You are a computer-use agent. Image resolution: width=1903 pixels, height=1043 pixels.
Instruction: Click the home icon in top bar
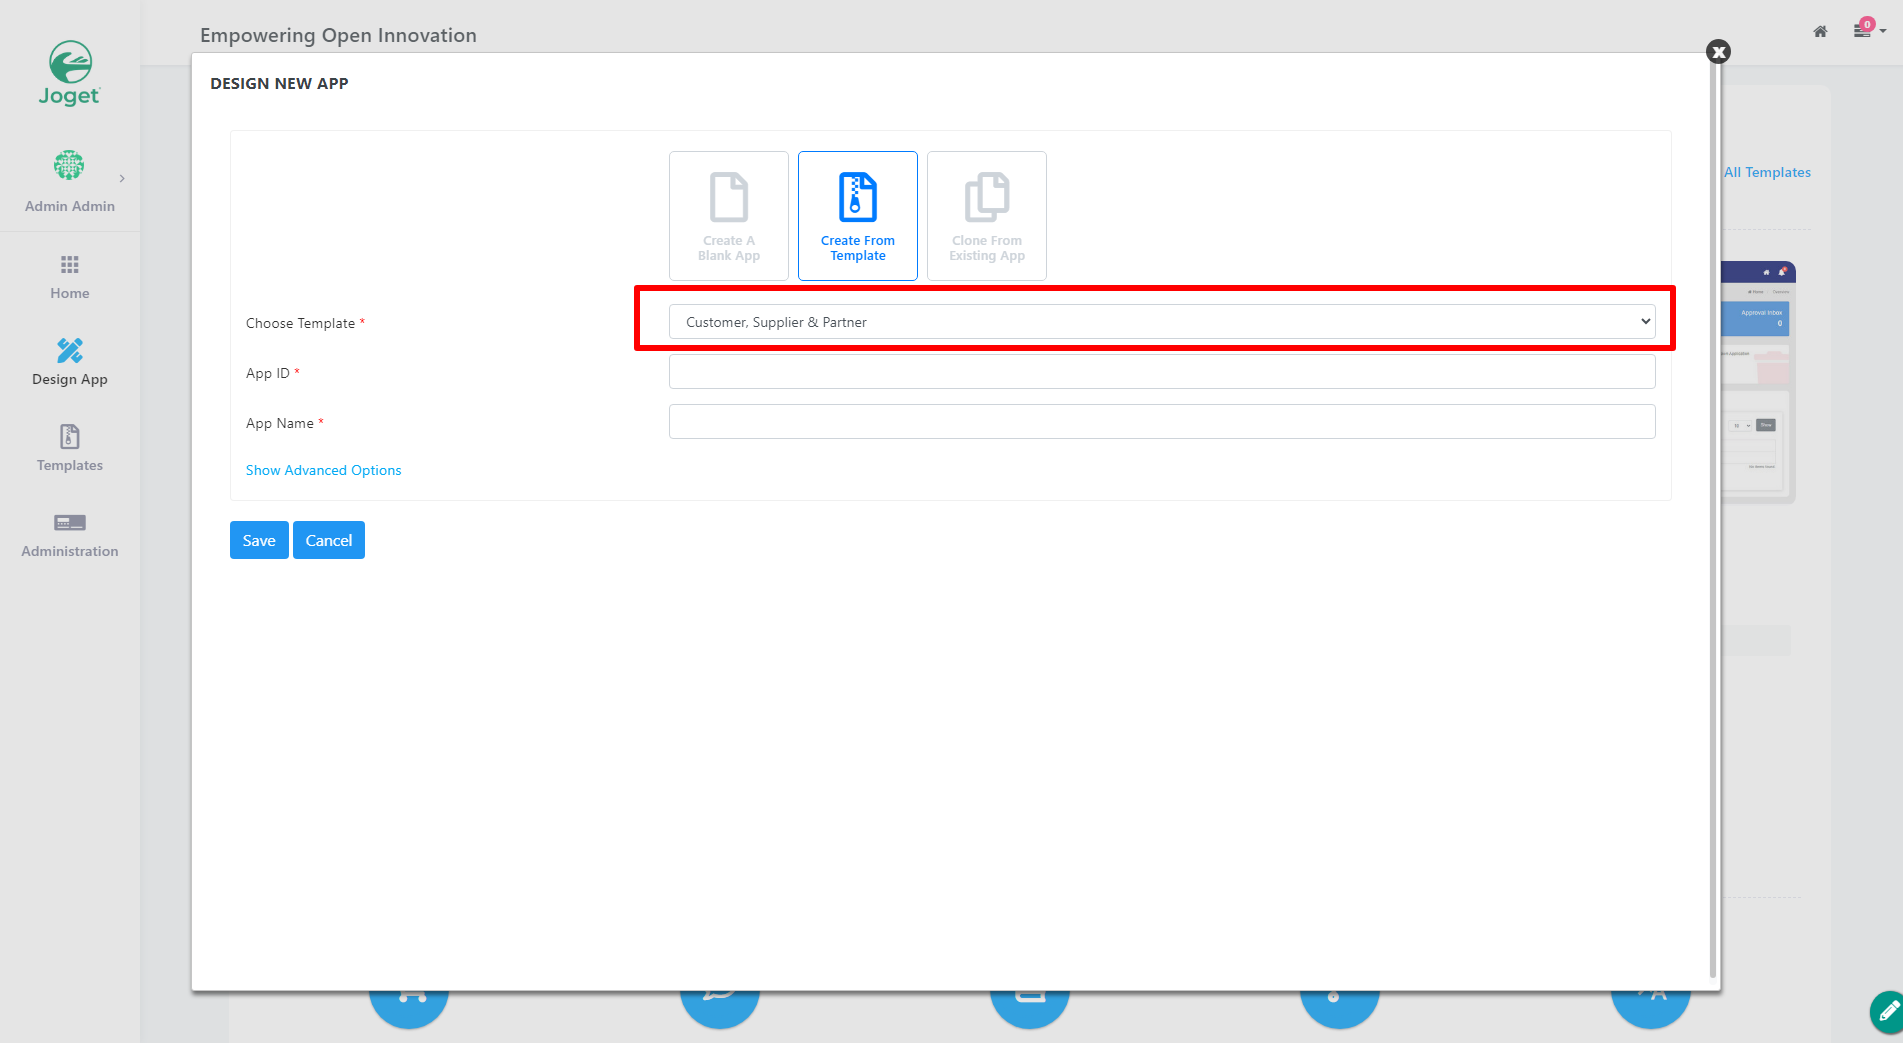[1820, 31]
